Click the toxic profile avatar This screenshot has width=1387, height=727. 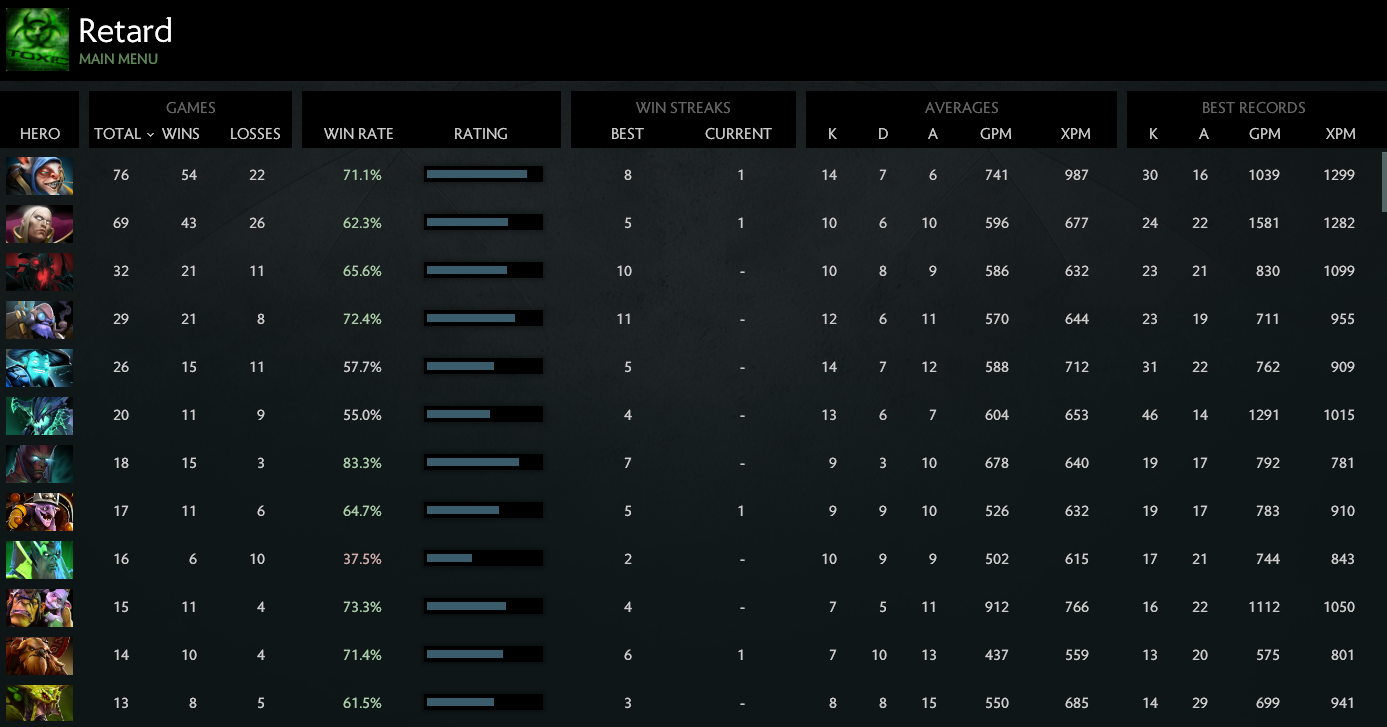[37, 39]
